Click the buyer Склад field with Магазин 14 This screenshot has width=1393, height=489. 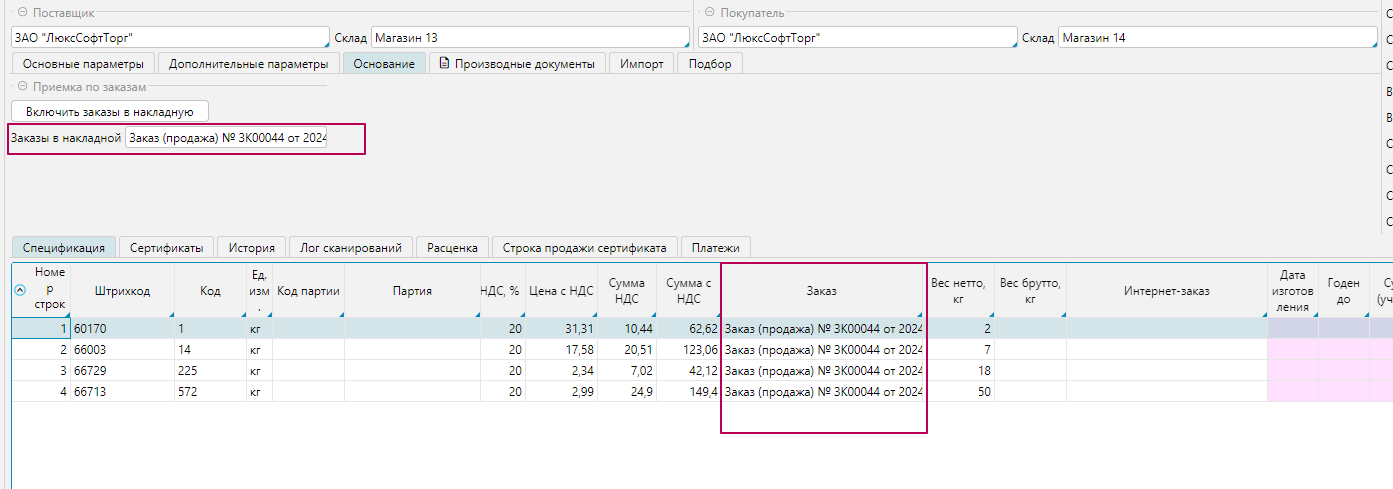pos(1217,38)
